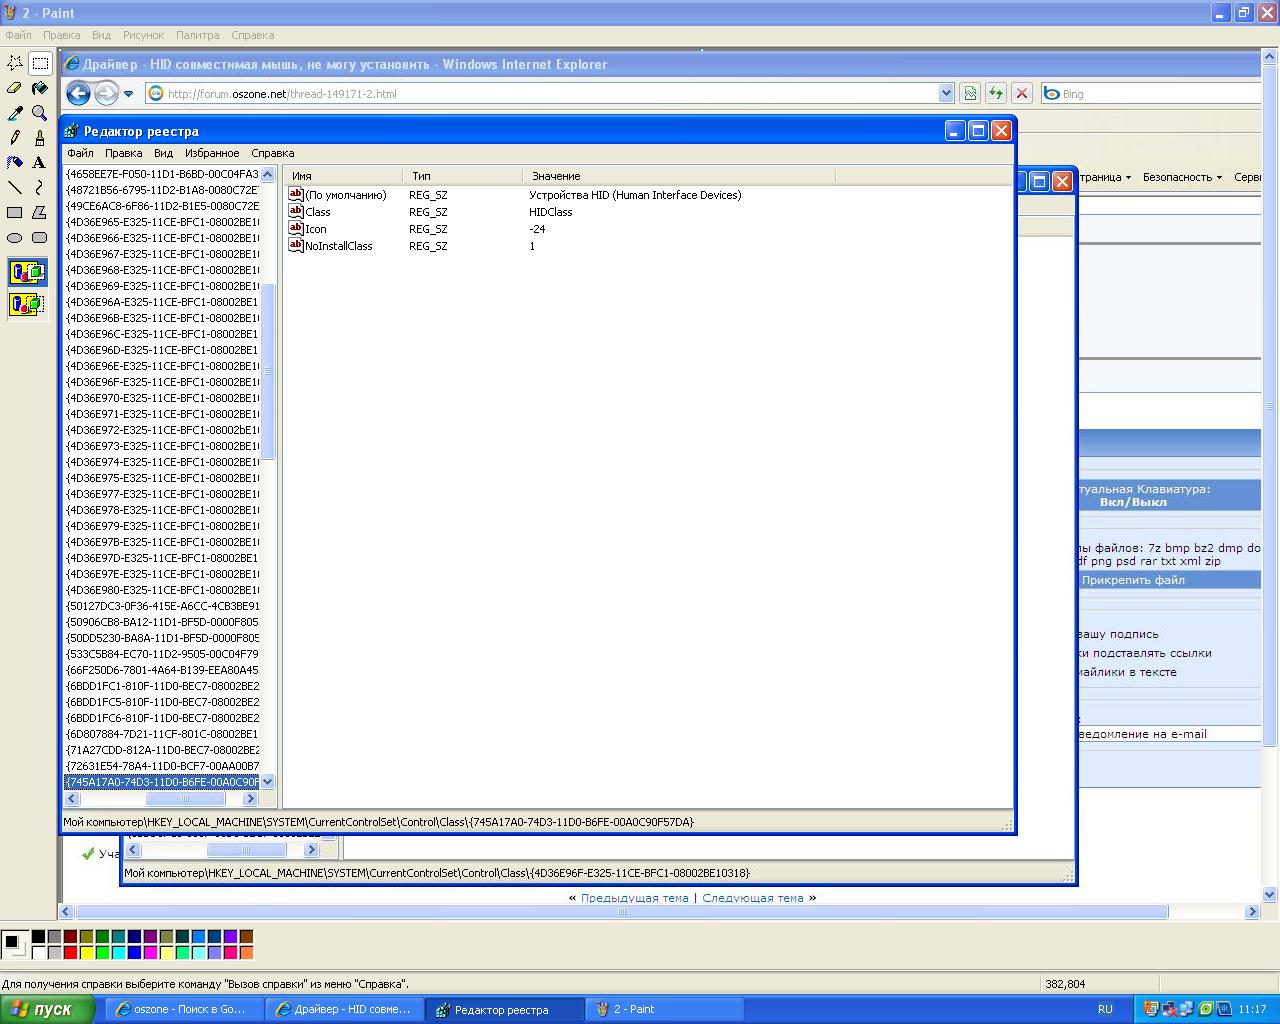
Task: Select the Magnifier tool in Paint
Action: click(40, 113)
